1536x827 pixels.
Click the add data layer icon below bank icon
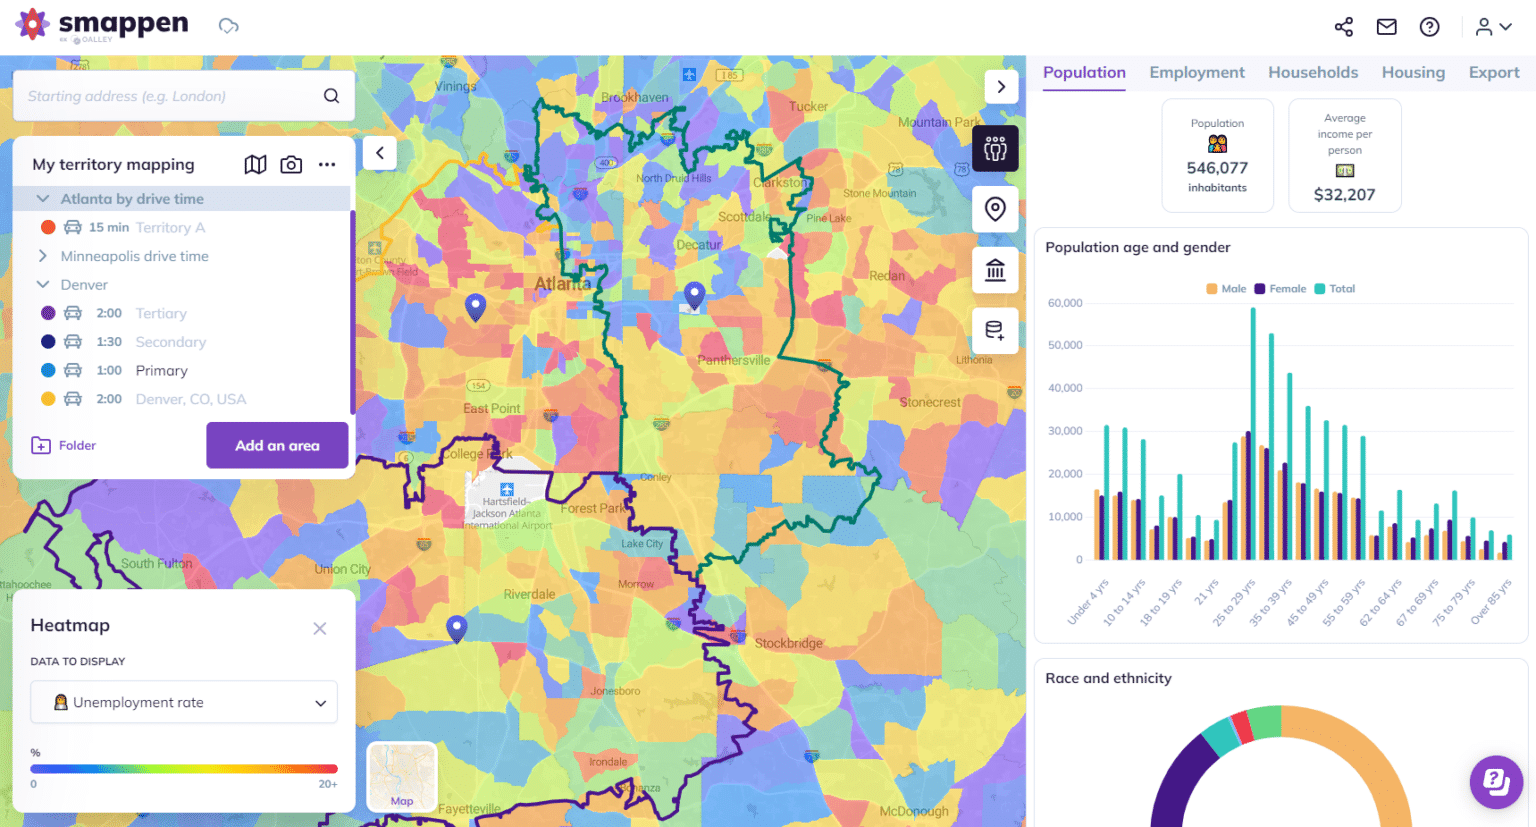[995, 330]
